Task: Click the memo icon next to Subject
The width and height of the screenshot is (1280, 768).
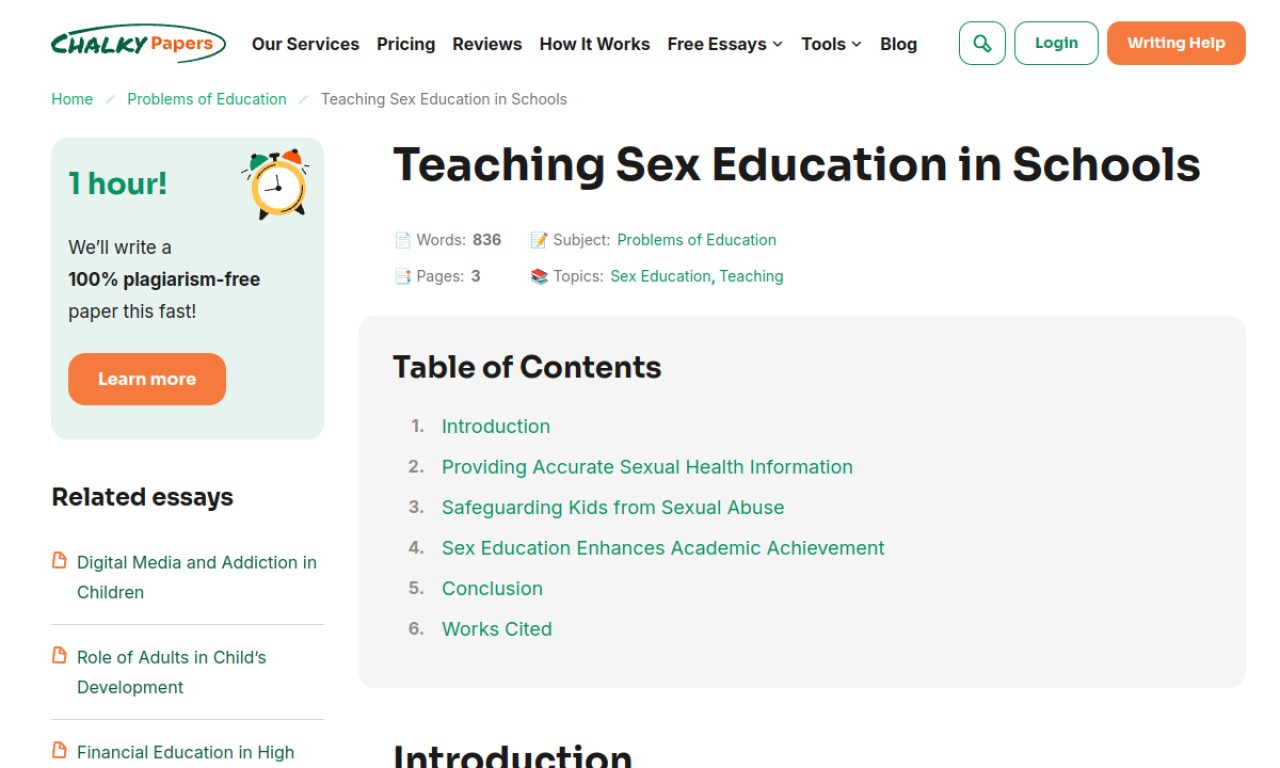Action: (x=539, y=240)
